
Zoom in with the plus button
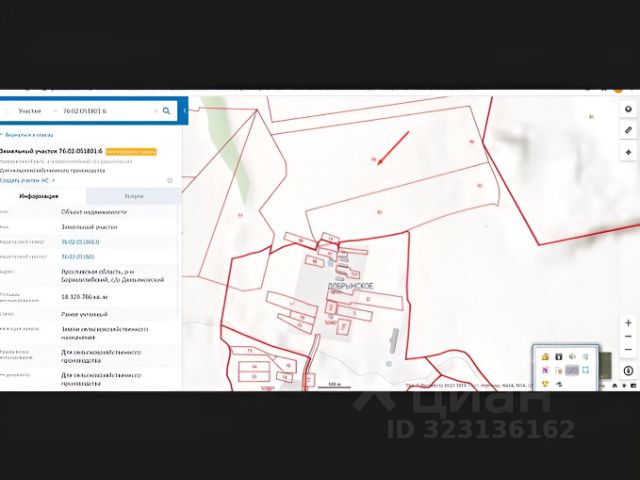[628, 323]
